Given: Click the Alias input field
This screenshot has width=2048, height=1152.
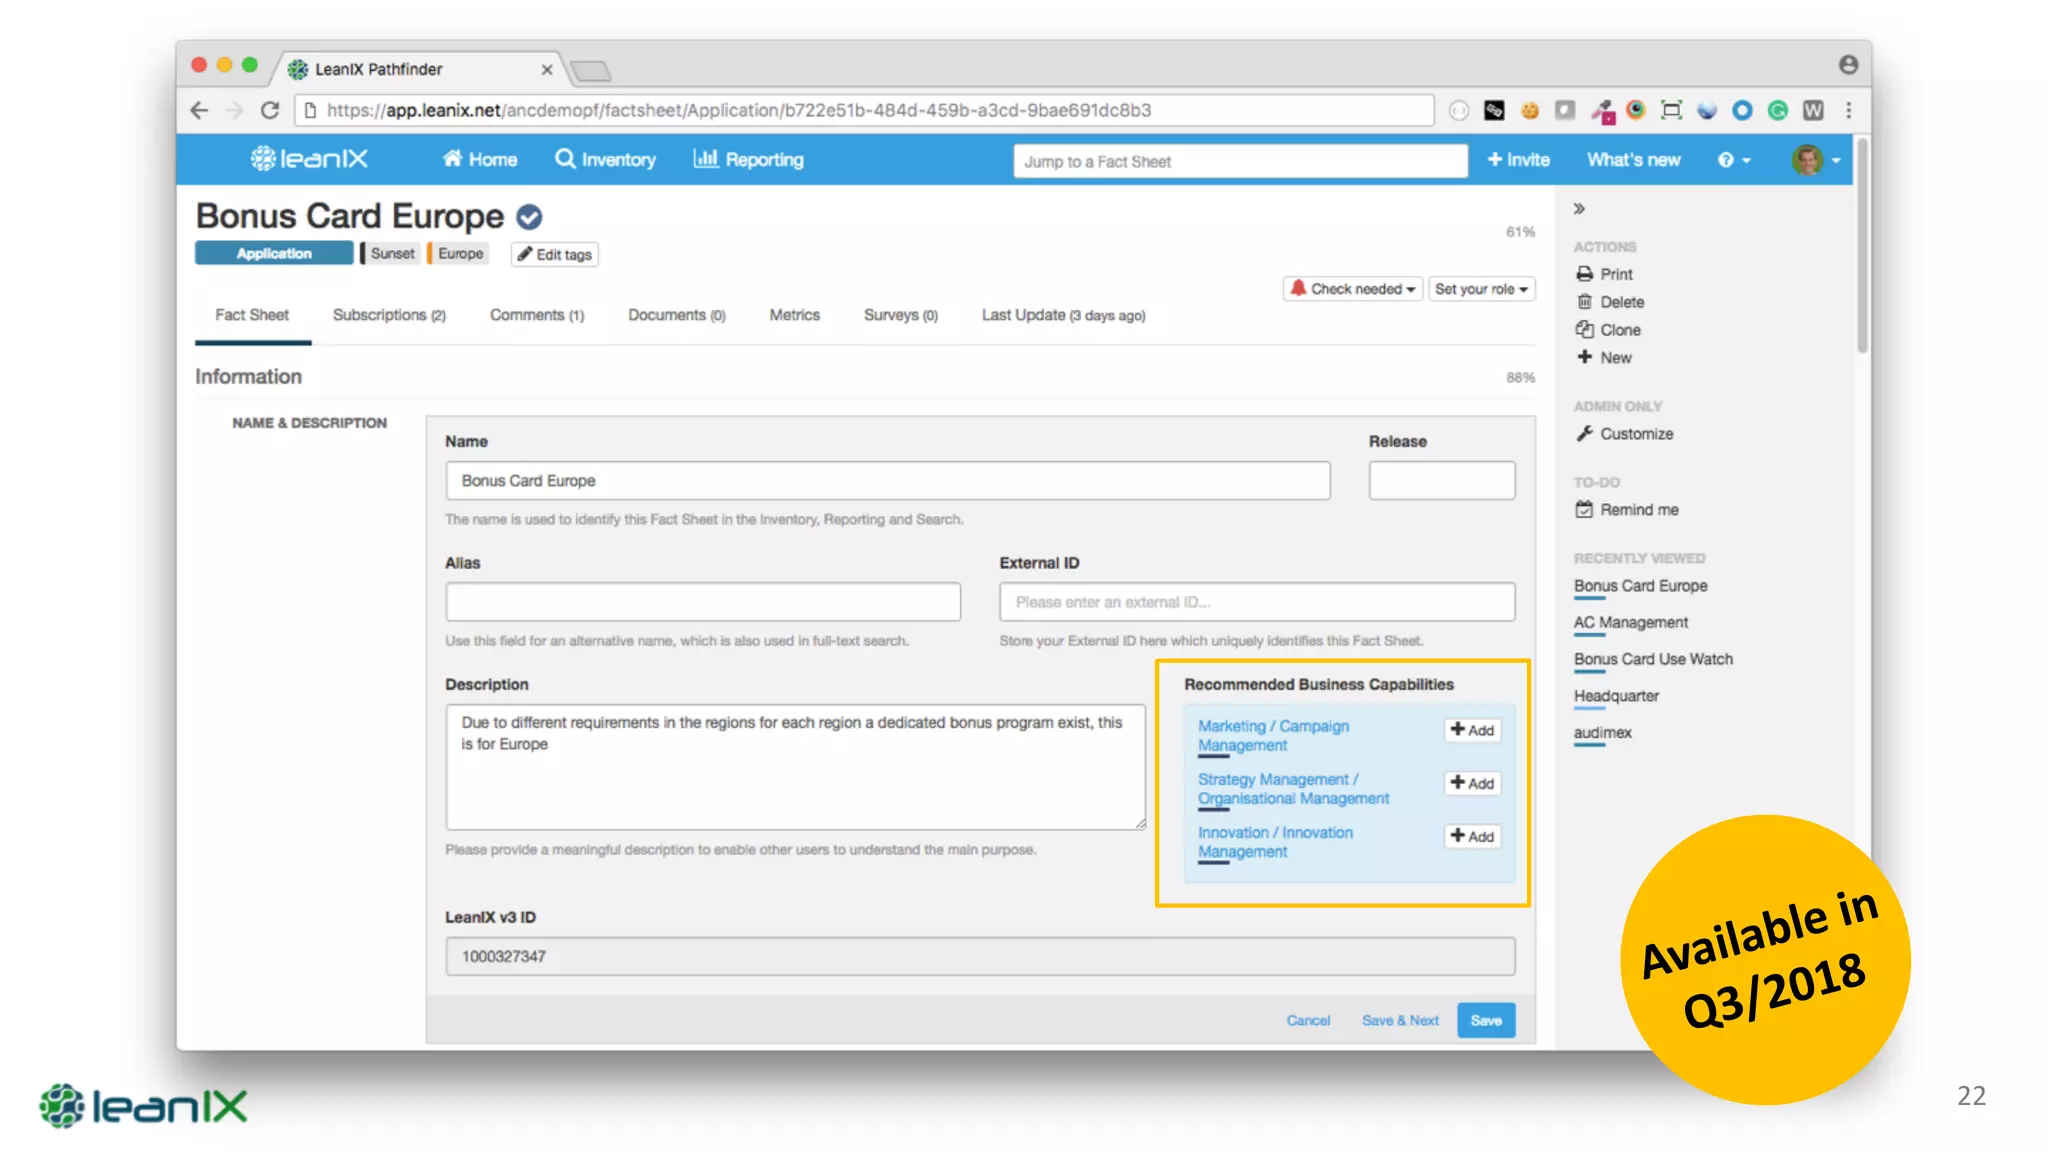Looking at the screenshot, I should (x=702, y=602).
